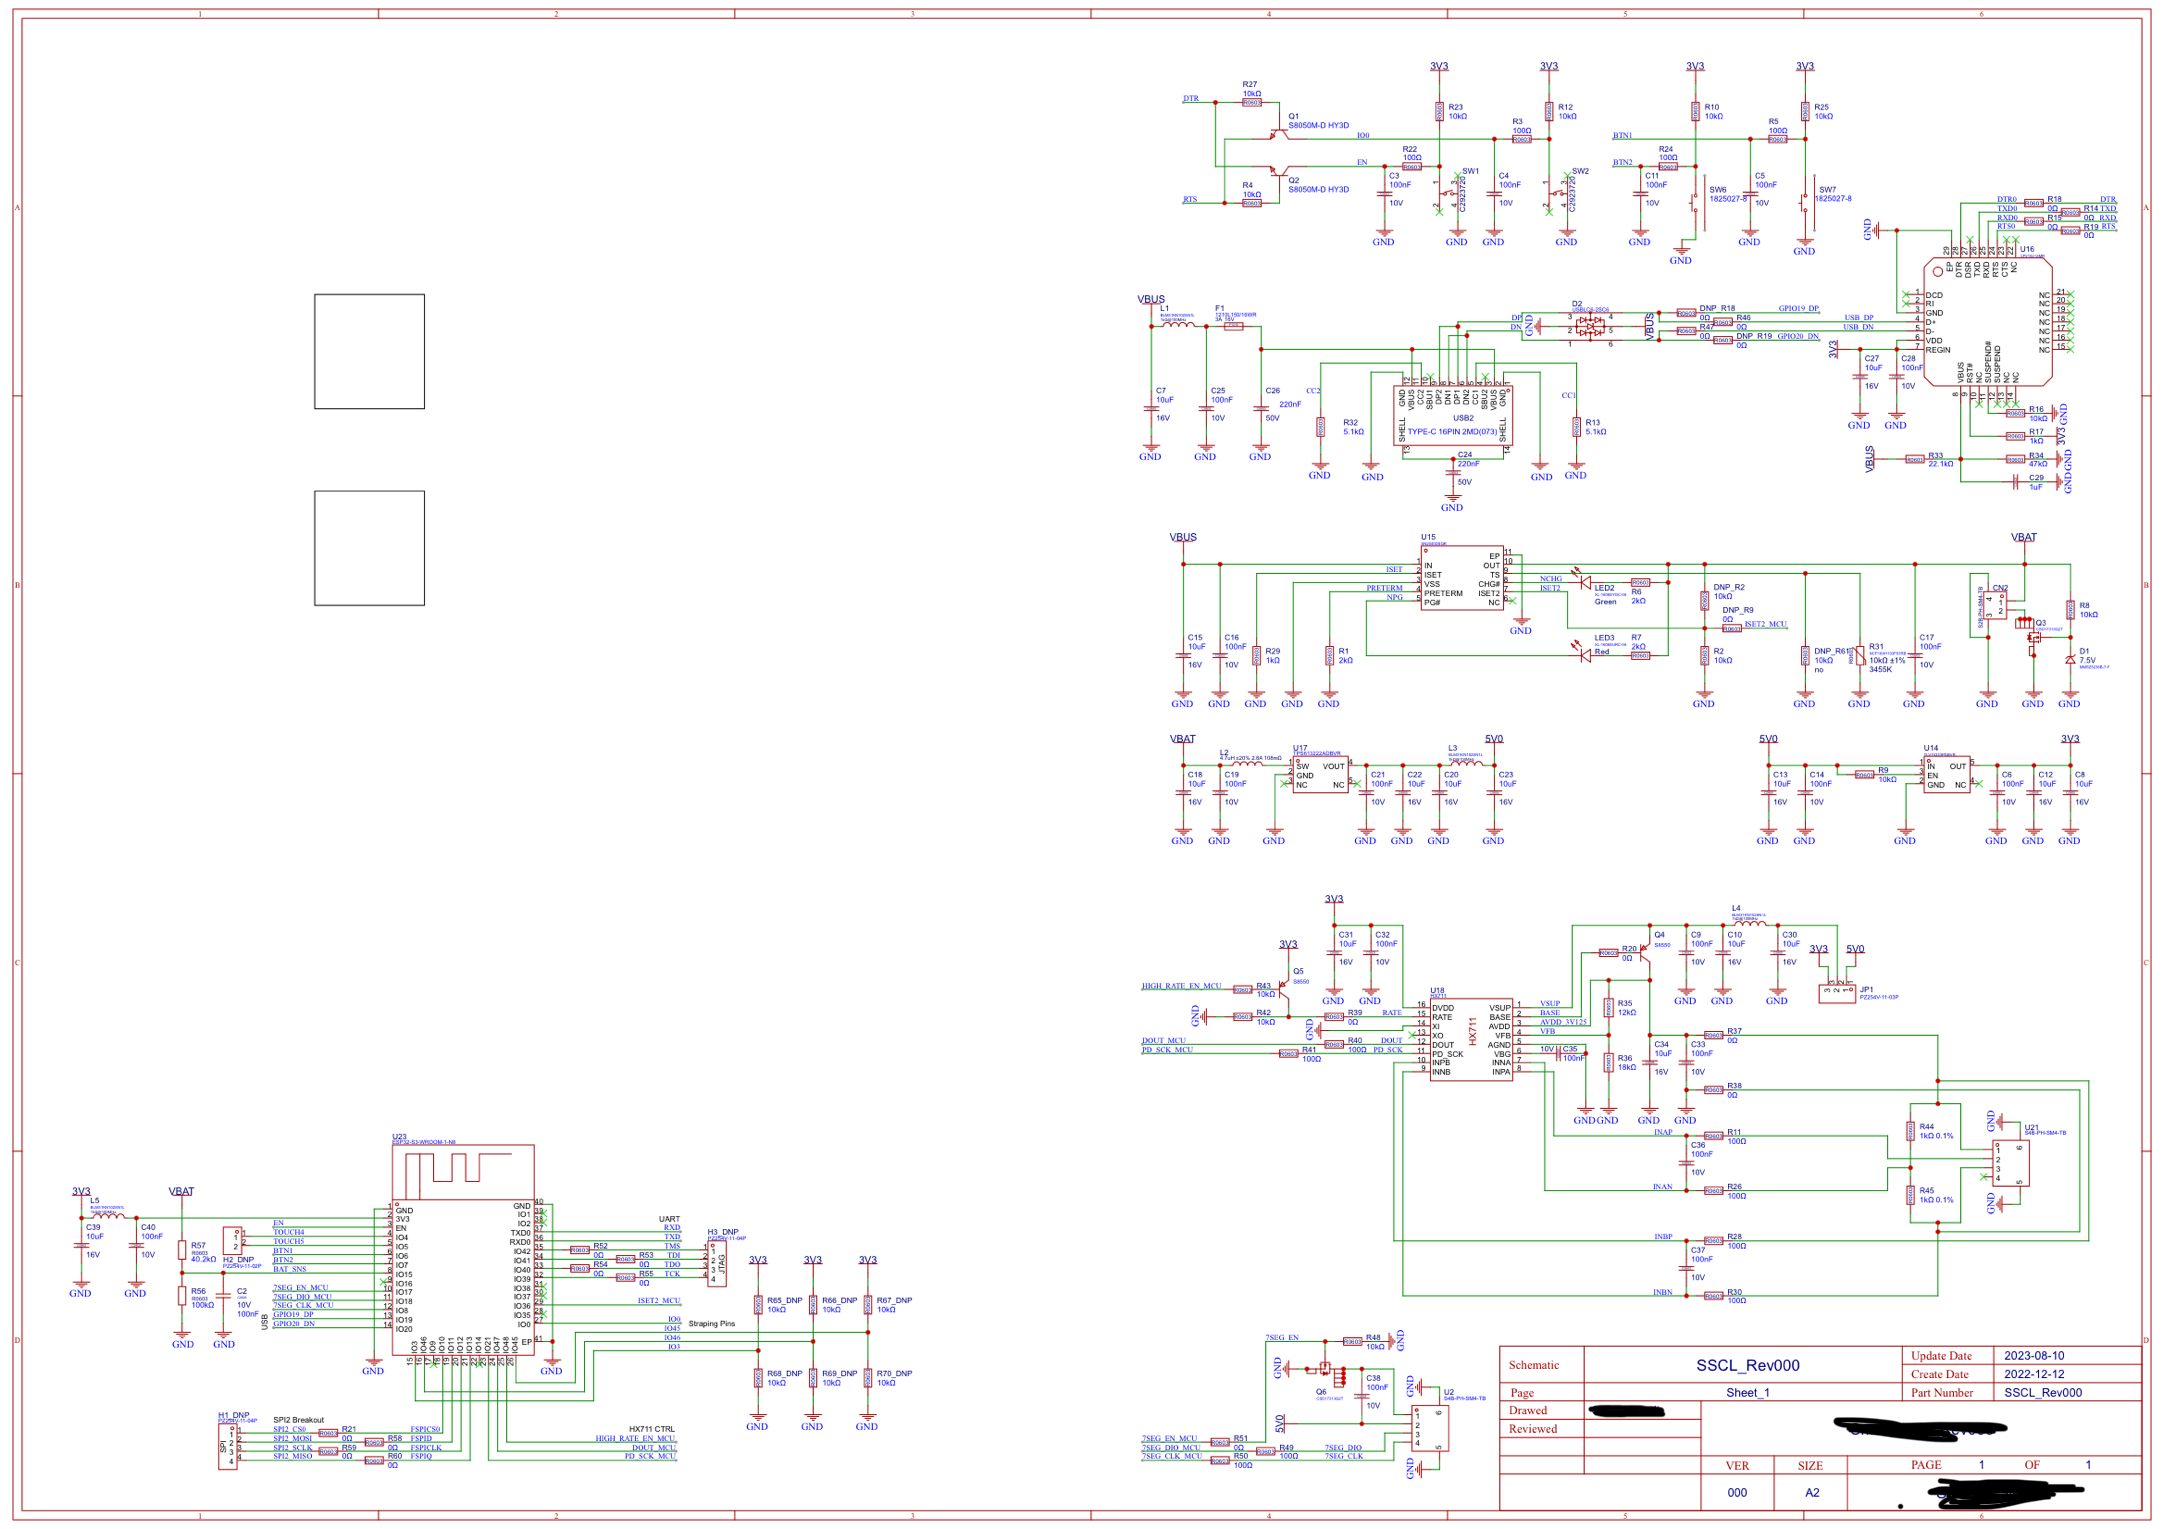Click the HX711 CTRL annotation text
2164x1529 pixels.
(652, 1429)
